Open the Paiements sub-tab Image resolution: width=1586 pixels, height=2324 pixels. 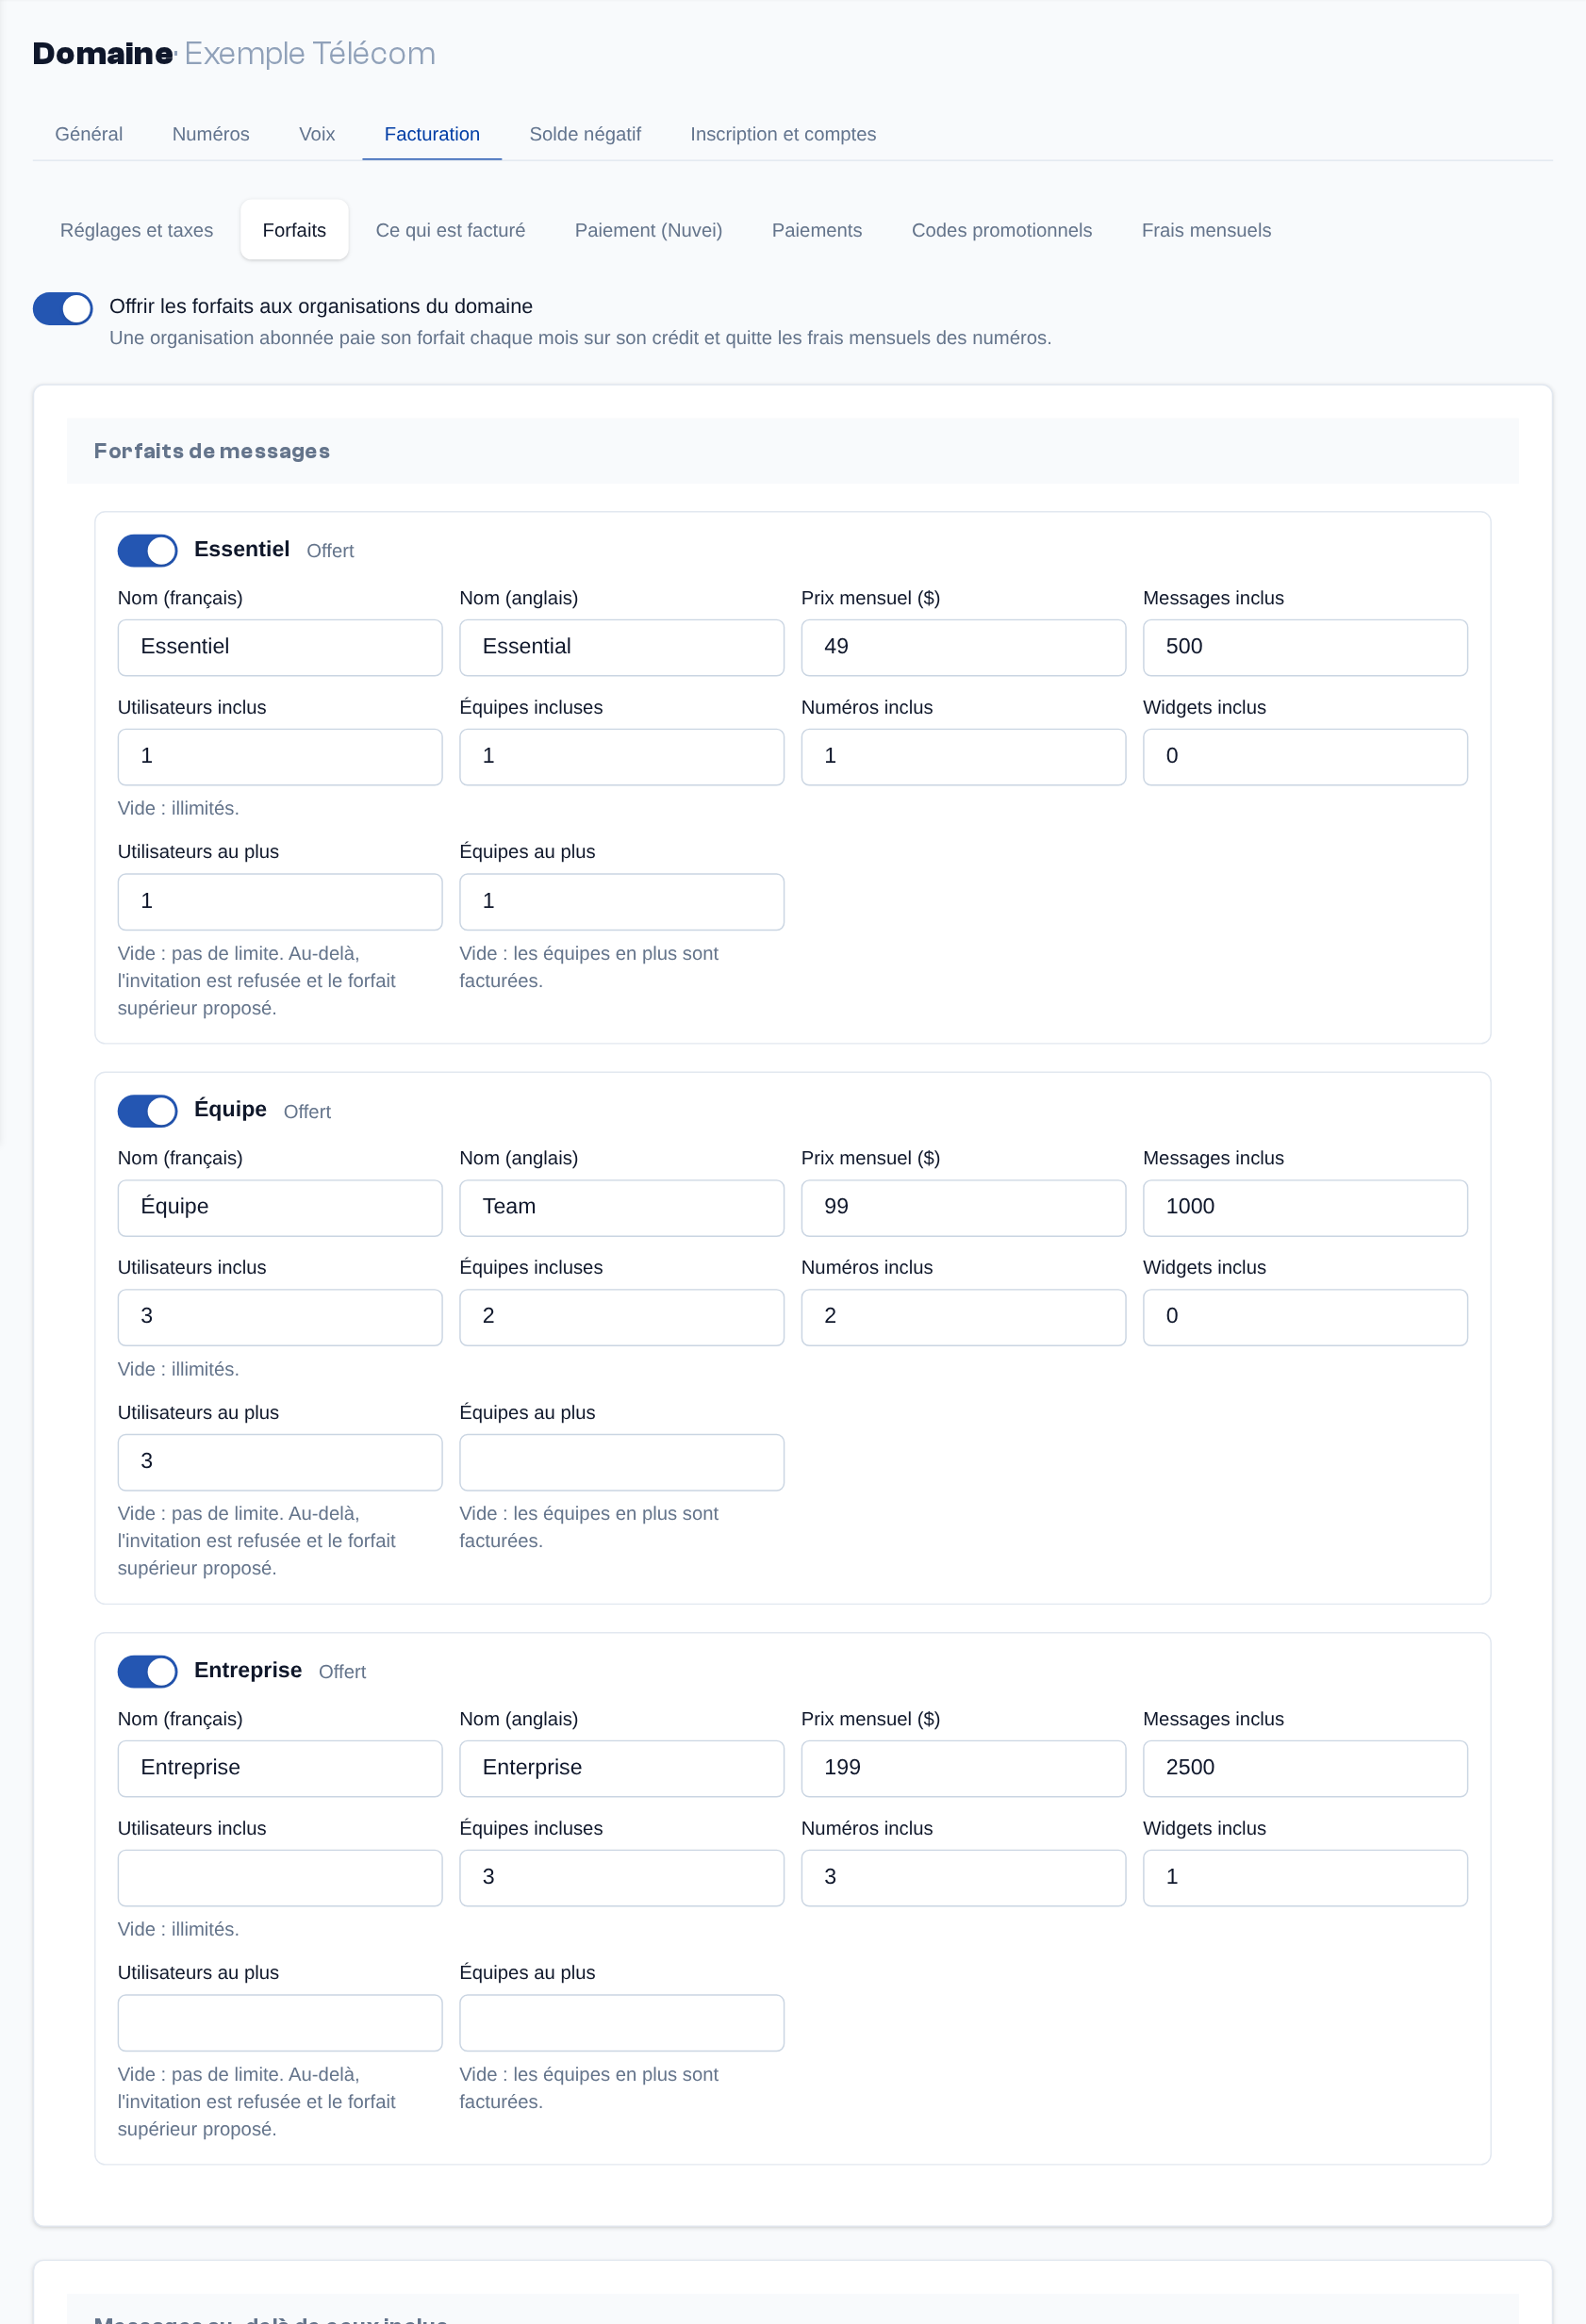[x=817, y=230]
